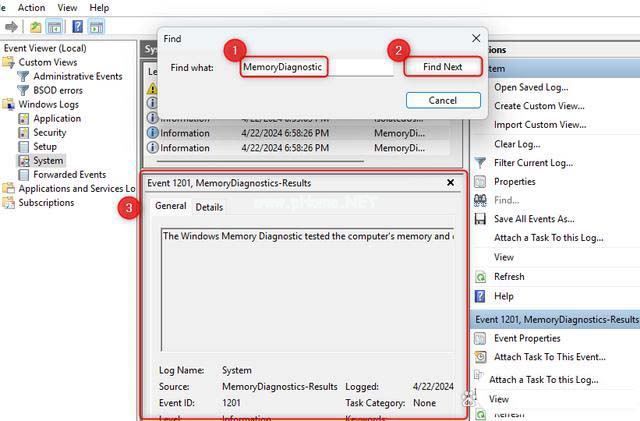The image size is (640, 421).
Task: Click the Attach Task To This Event icon
Action: (x=480, y=357)
